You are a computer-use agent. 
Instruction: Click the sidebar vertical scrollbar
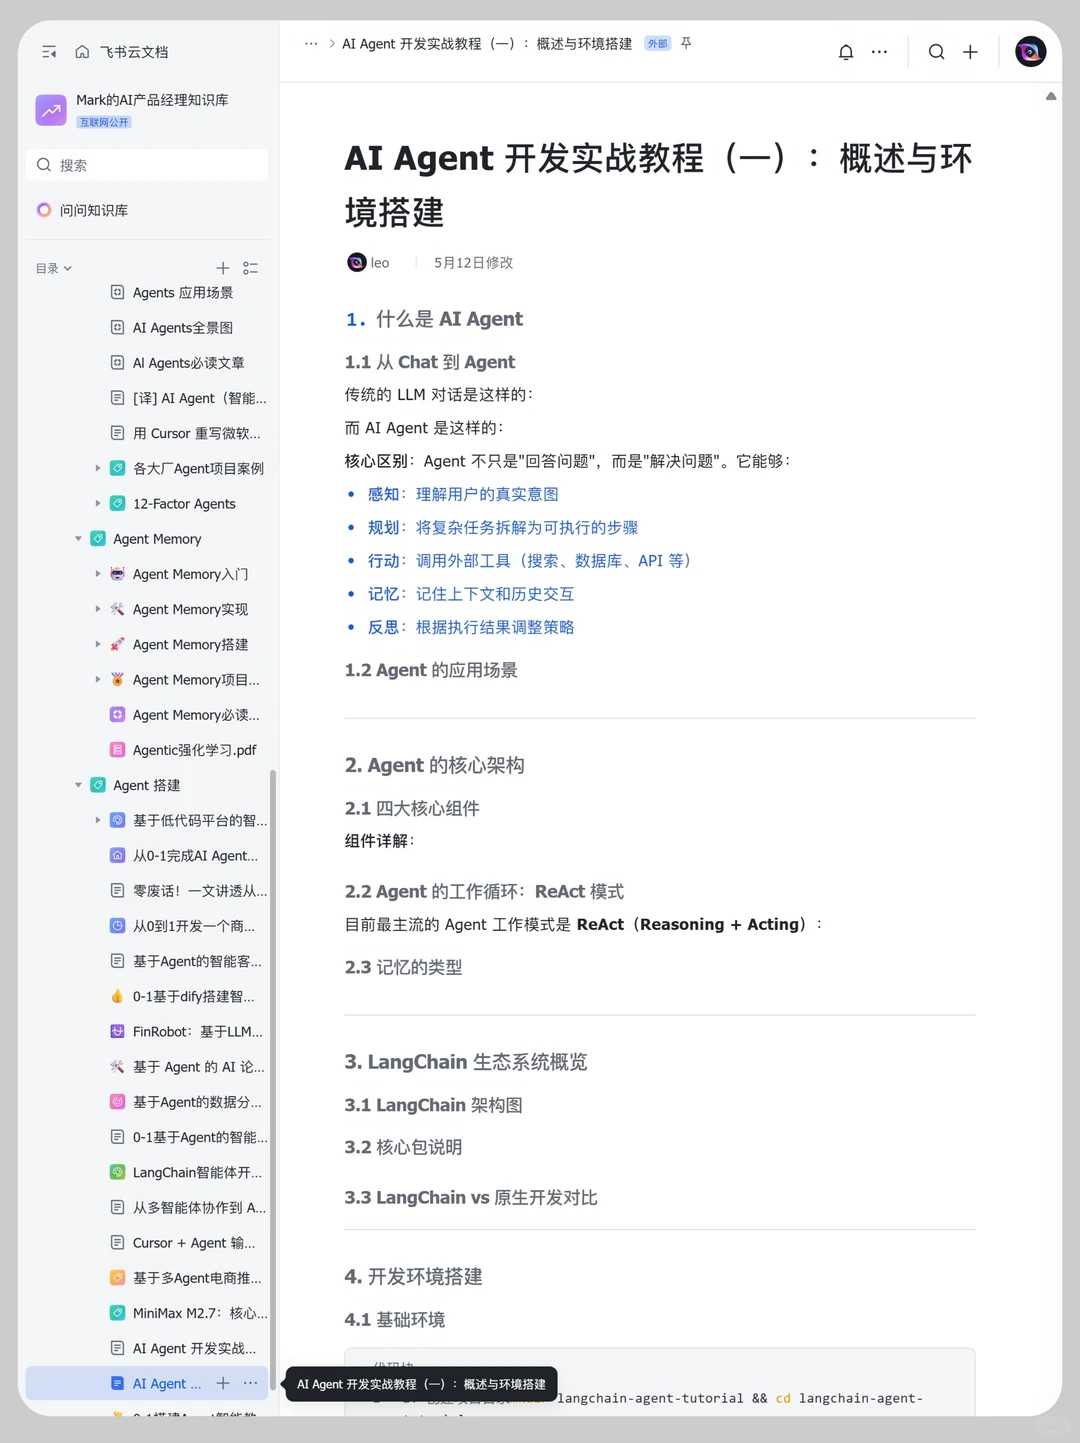[x=273, y=1080]
